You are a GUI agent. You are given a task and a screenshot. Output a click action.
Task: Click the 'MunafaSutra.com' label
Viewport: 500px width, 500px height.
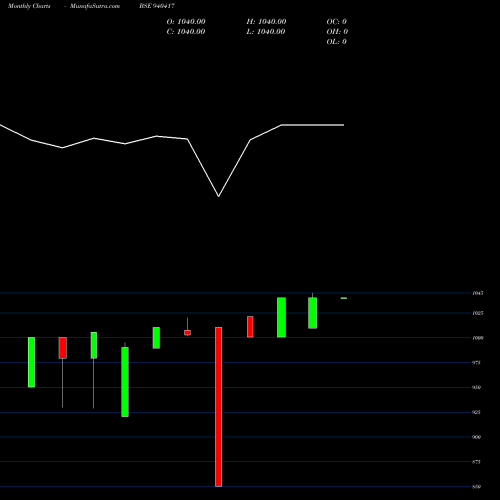pyautogui.click(x=95, y=6)
